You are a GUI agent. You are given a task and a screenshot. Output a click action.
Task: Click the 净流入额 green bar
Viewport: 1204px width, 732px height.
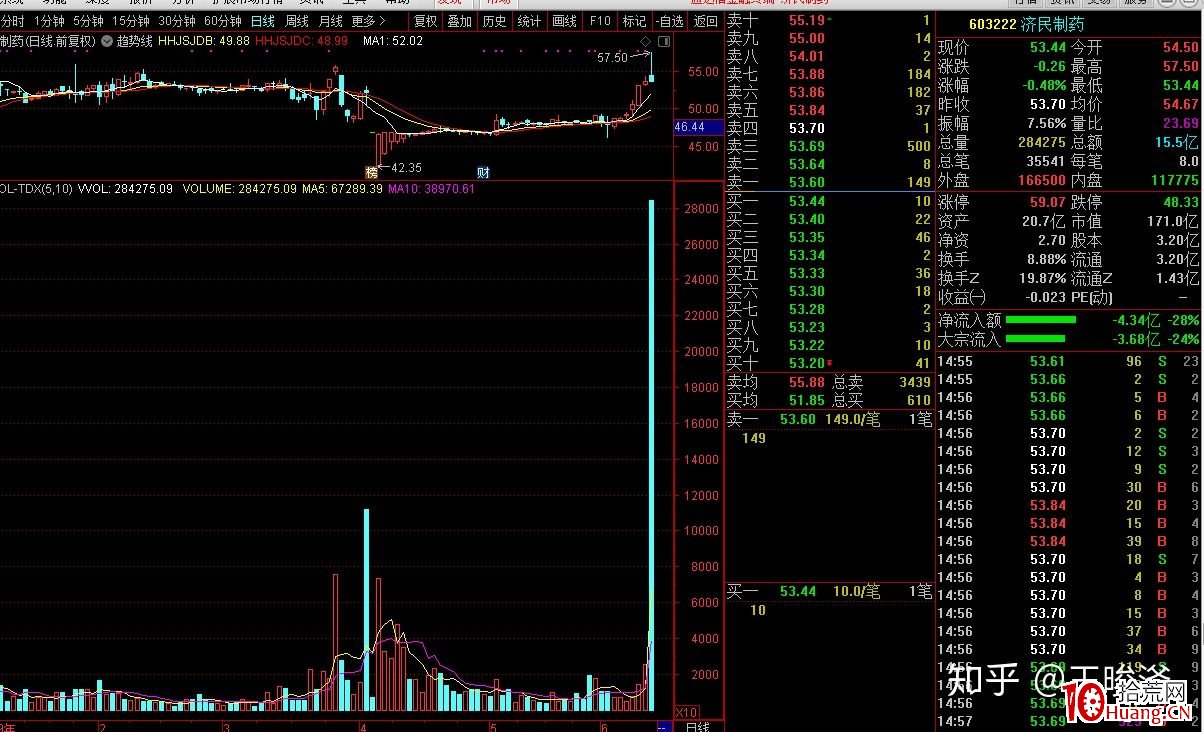(1040, 320)
